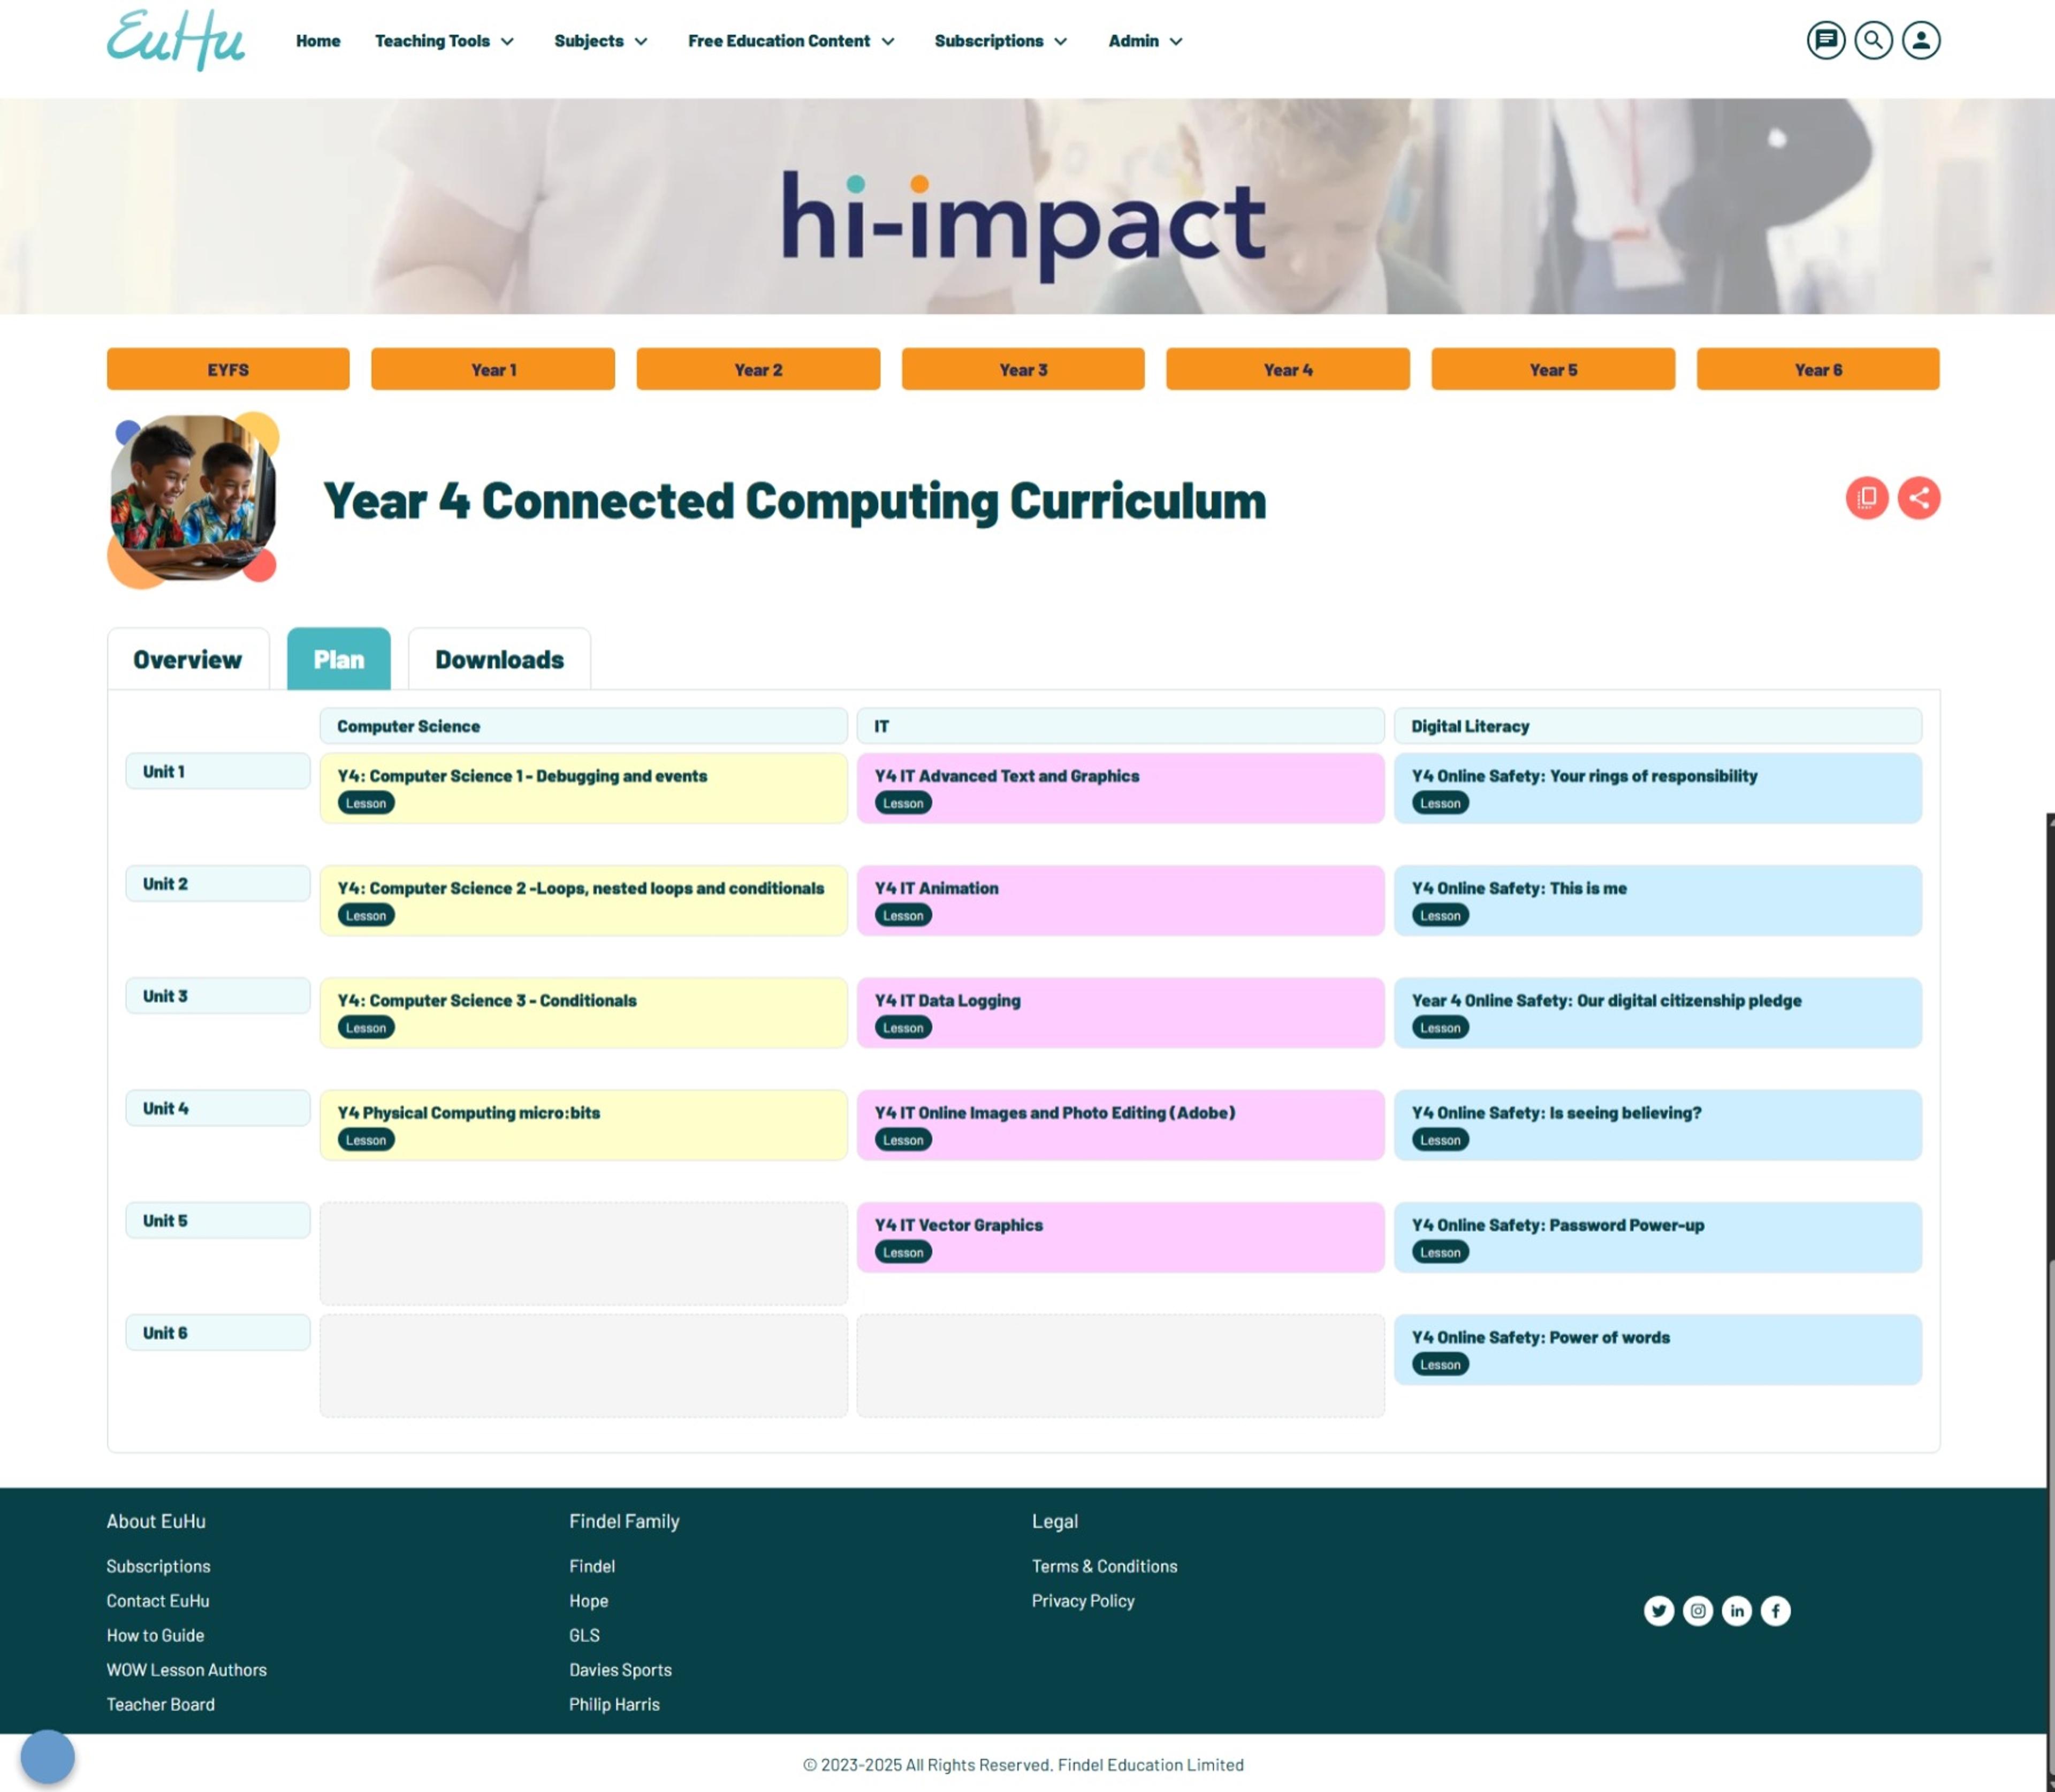Screen dimensions: 2055x1792
Task: Open the user profile icon
Action: click(1920, 41)
